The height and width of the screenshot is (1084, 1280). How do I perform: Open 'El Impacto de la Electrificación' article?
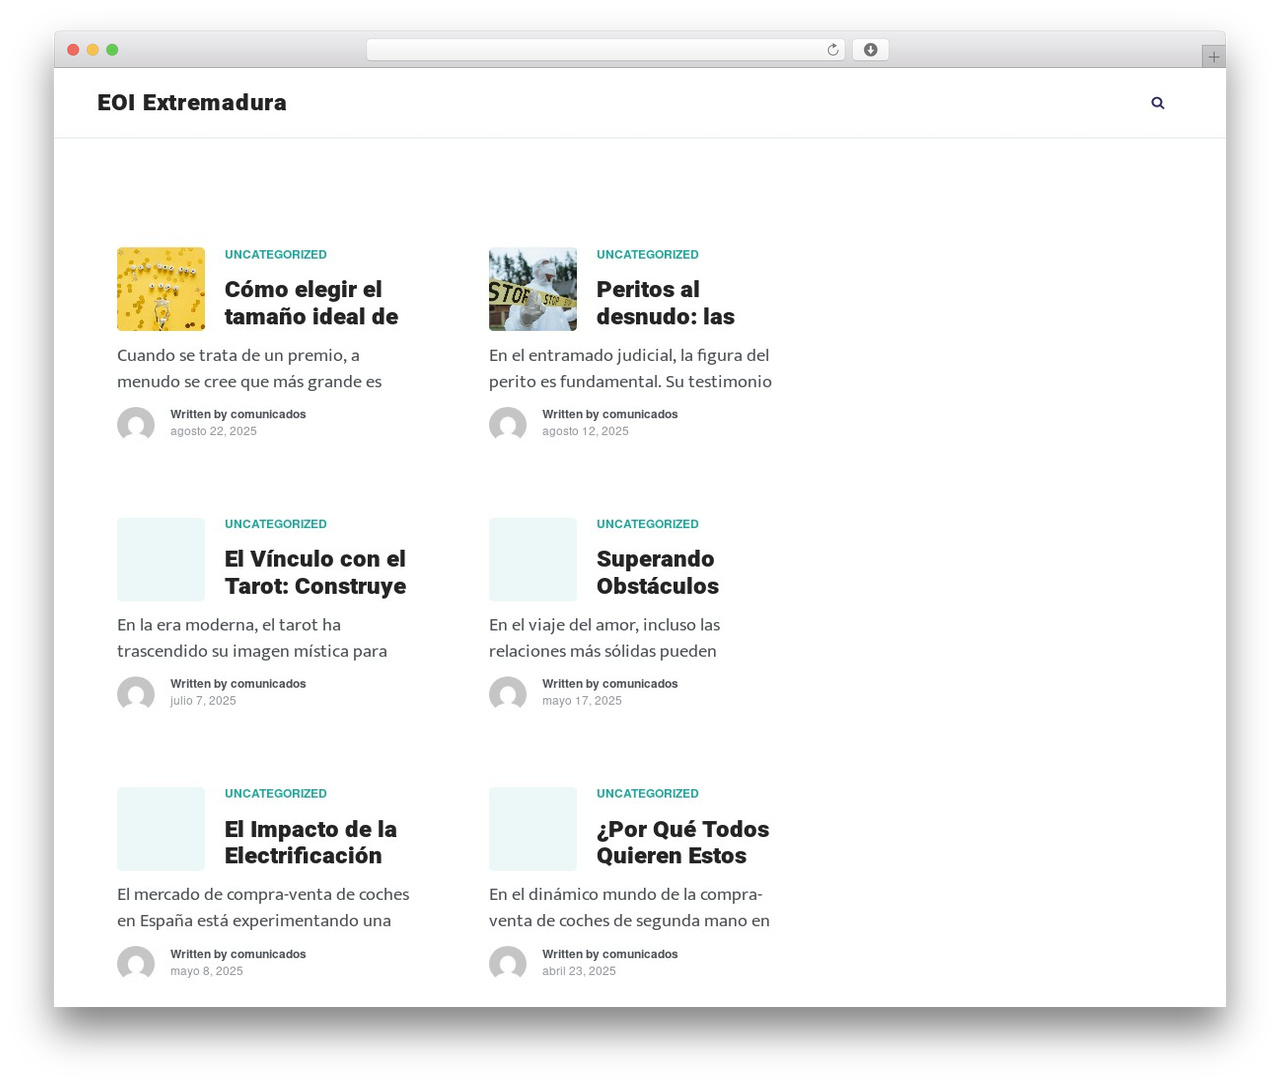pos(311,842)
